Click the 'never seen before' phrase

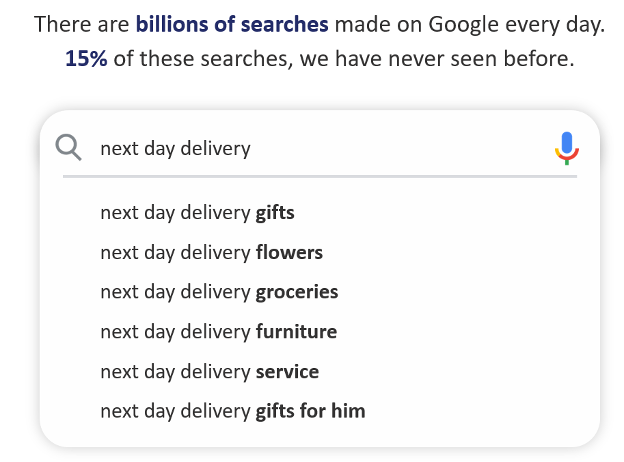pyautogui.click(x=481, y=58)
